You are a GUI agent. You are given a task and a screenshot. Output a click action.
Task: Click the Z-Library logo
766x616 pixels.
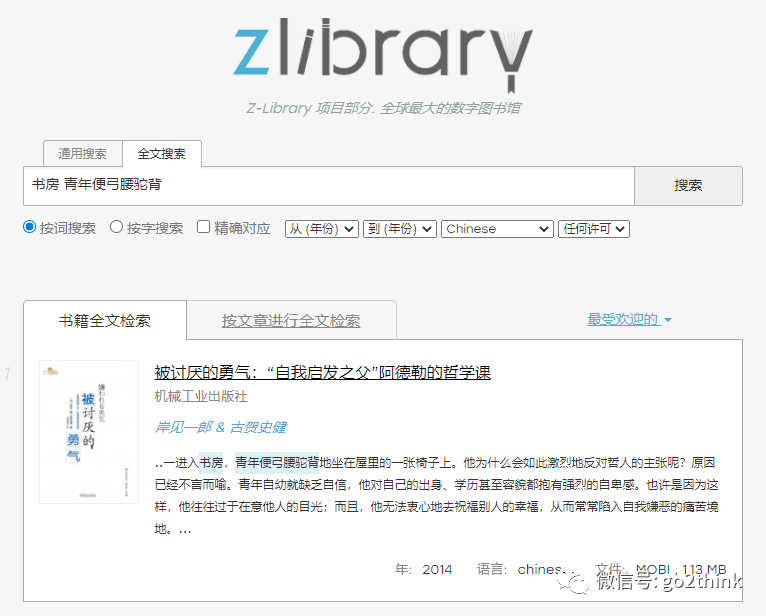click(x=383, y=54)
